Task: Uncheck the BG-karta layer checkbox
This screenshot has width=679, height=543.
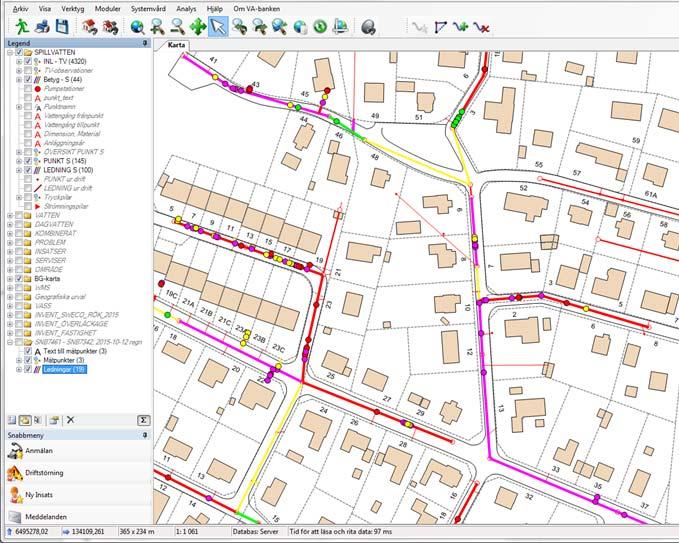Action: point(19,279)
